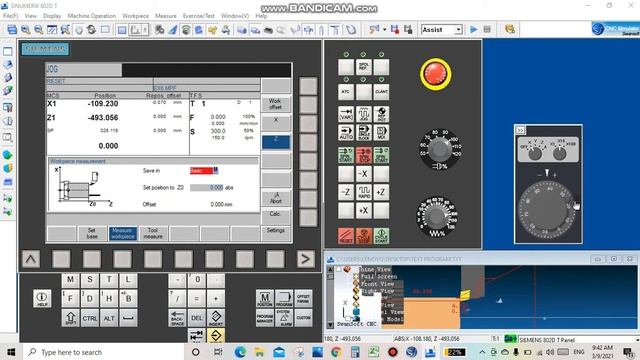Viewport: 640px width, 360px height.
Task: Click the INSERT key
Action: (x=216, y=318)
